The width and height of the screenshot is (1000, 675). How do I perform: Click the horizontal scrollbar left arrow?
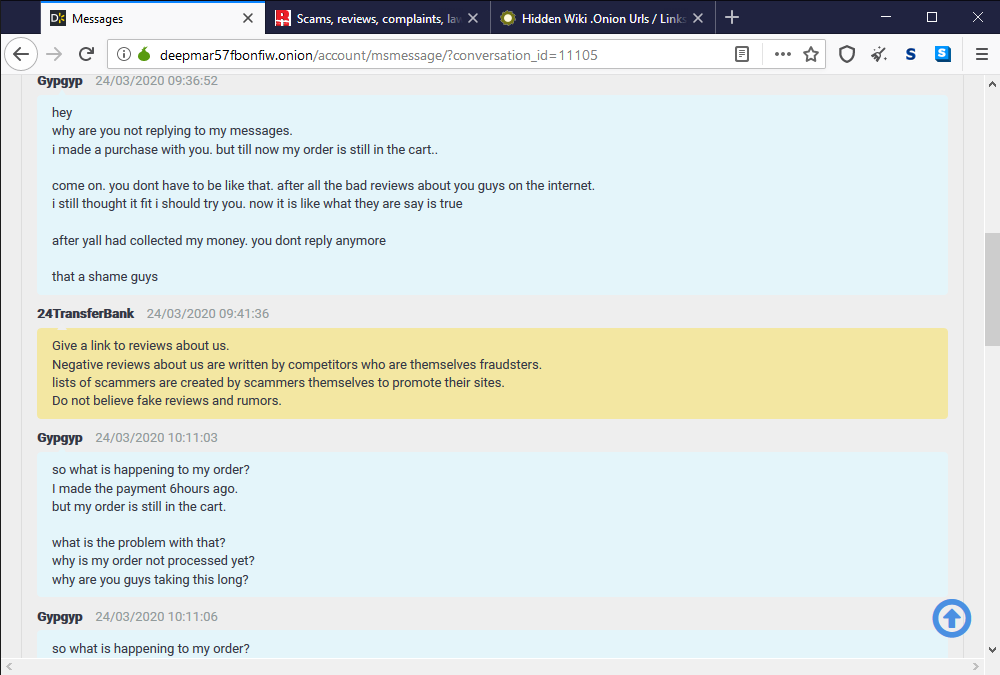[x=9, y=666]
